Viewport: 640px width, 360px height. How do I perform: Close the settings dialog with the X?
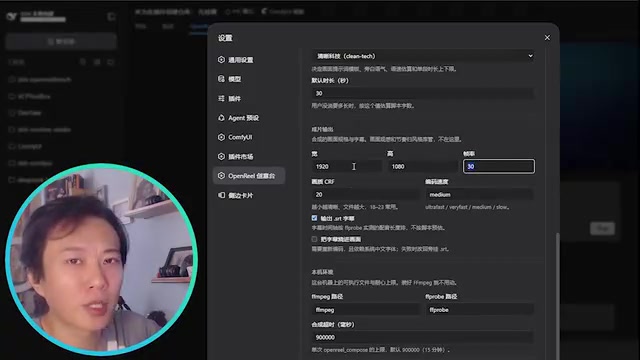point(547,38)
